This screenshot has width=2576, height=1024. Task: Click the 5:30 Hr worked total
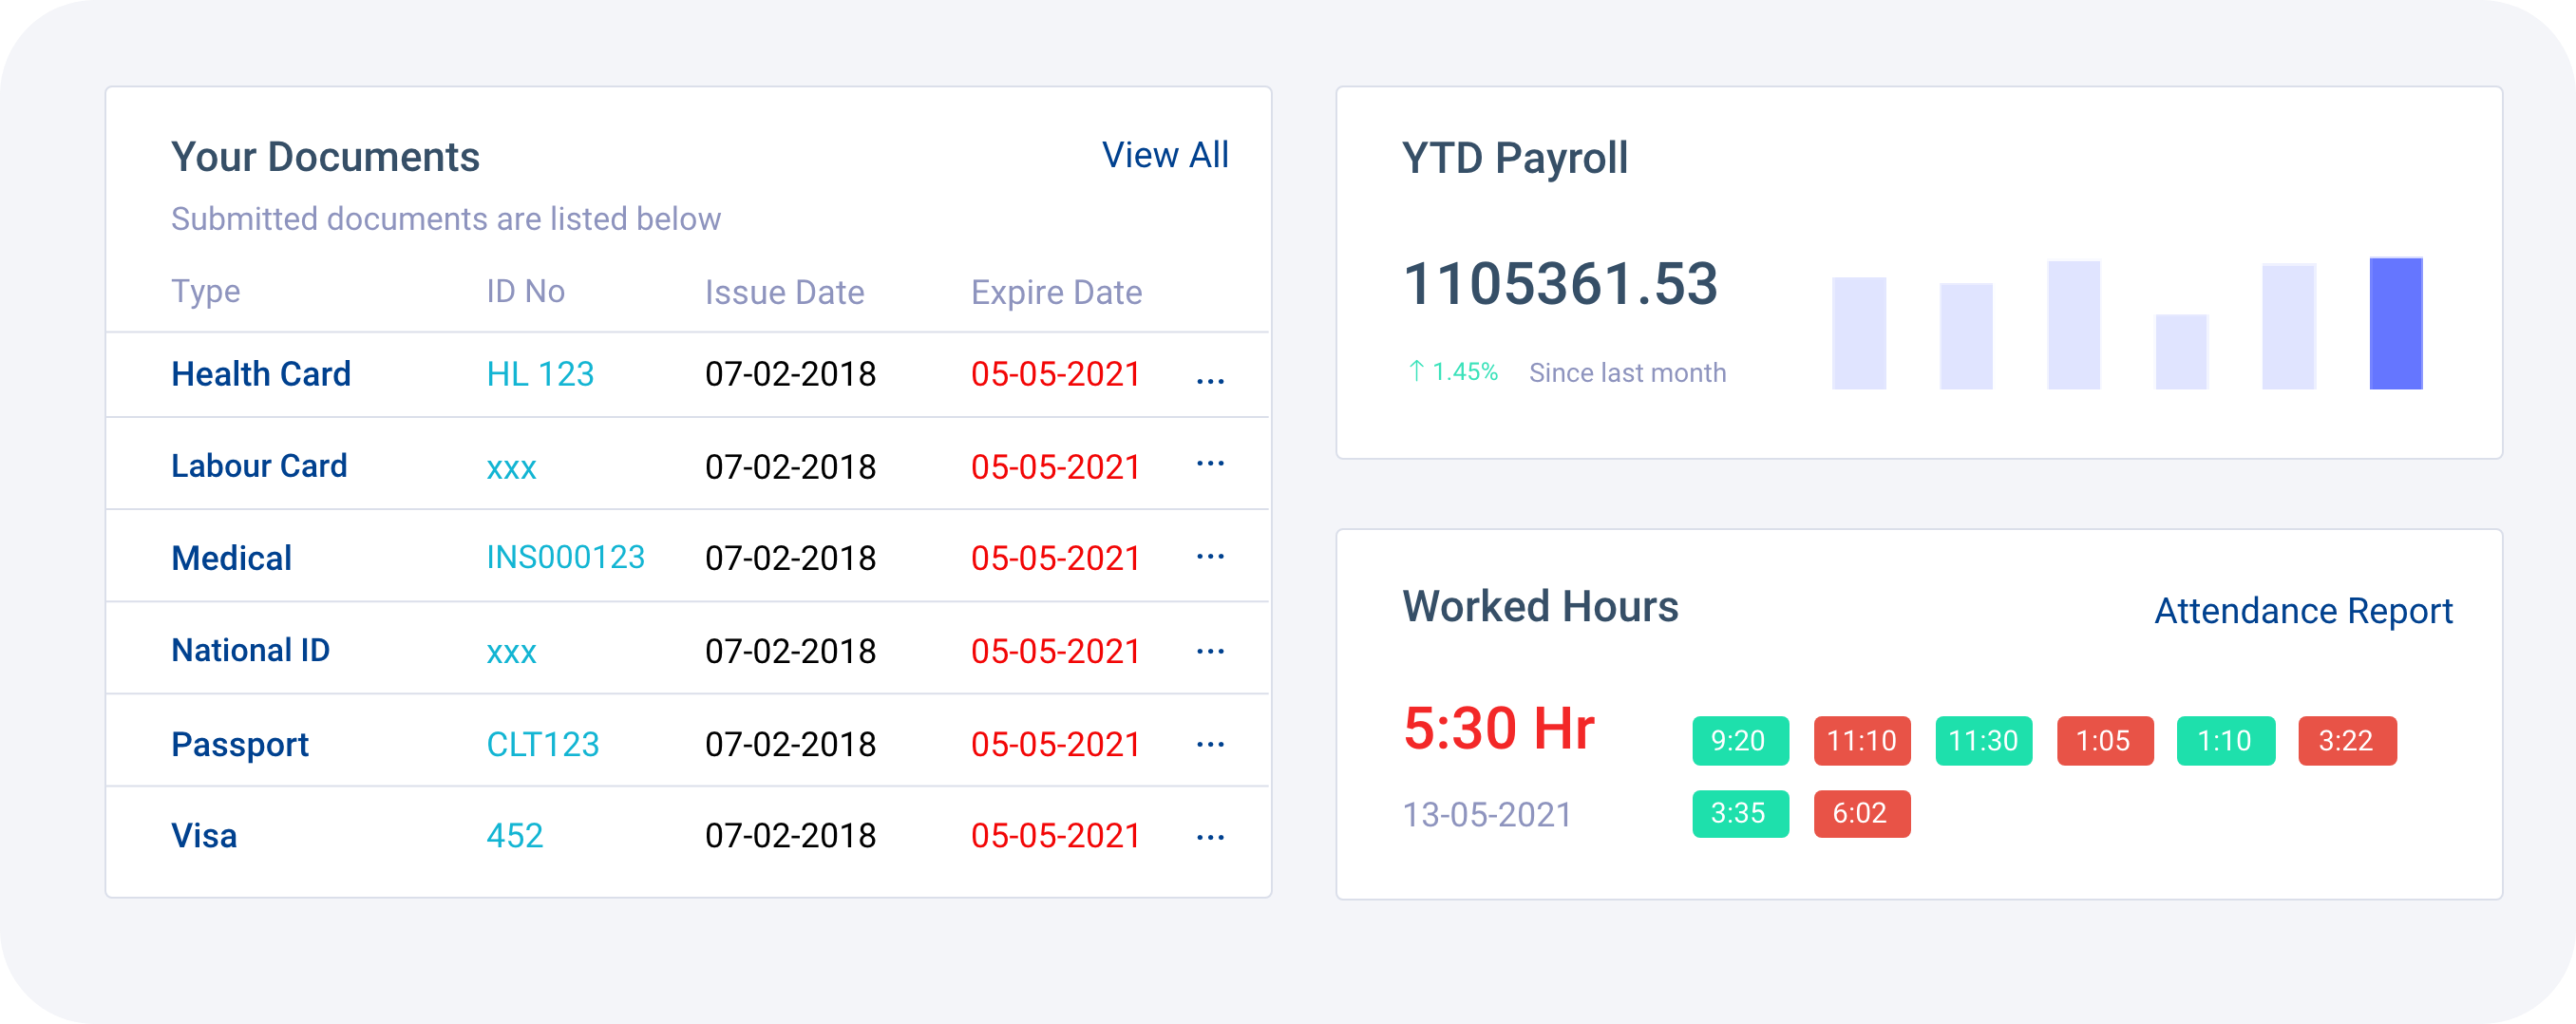click(1499, 728)
